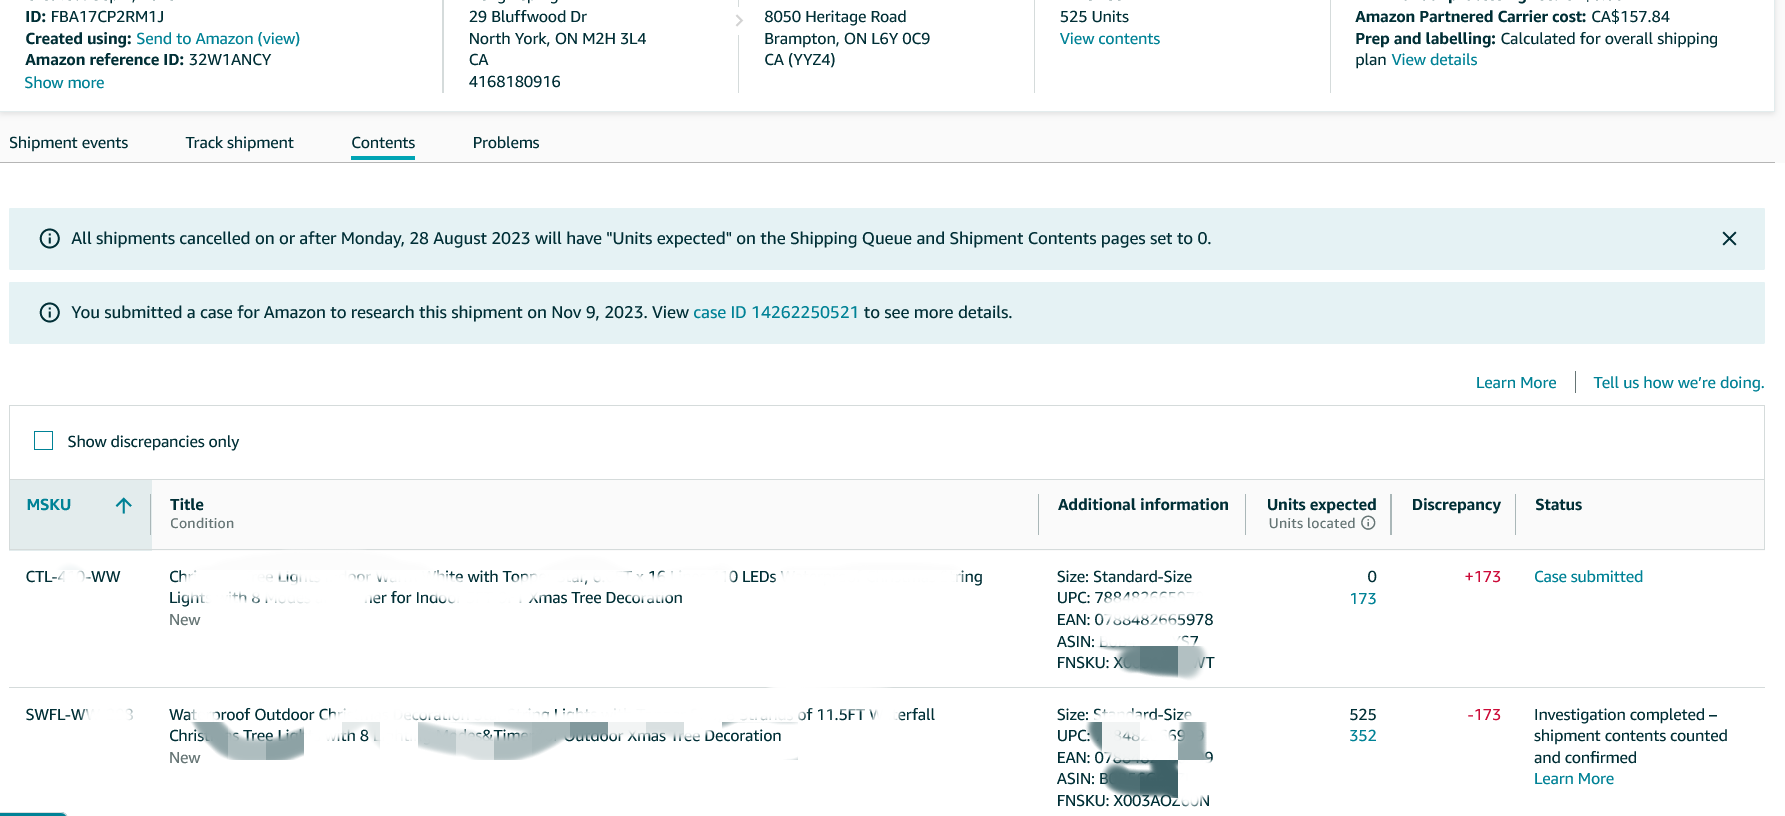The width and height of the screenshot is (1785, 816).
Task: Click the 8050 Heritage Road address
Action: [835, 17]
